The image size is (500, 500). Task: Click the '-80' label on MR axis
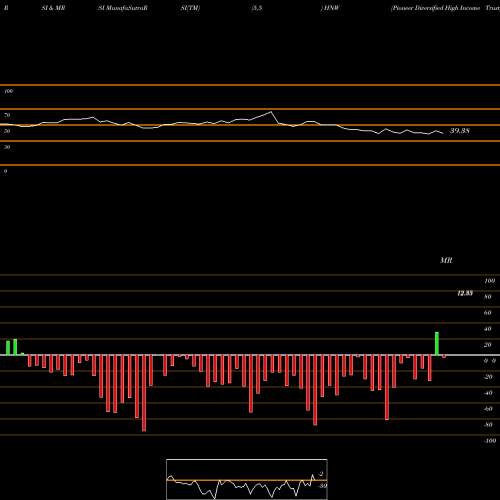point(488,425)
